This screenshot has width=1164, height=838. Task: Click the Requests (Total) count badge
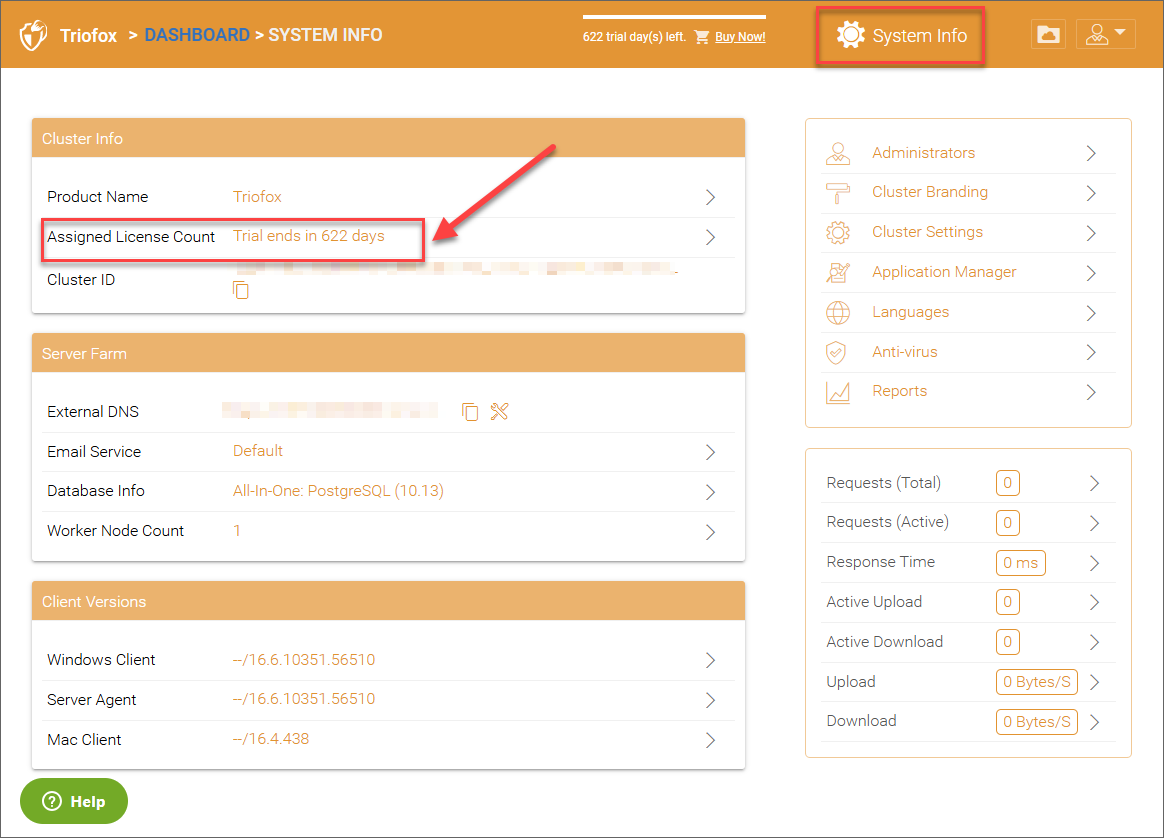[1007, 483]
